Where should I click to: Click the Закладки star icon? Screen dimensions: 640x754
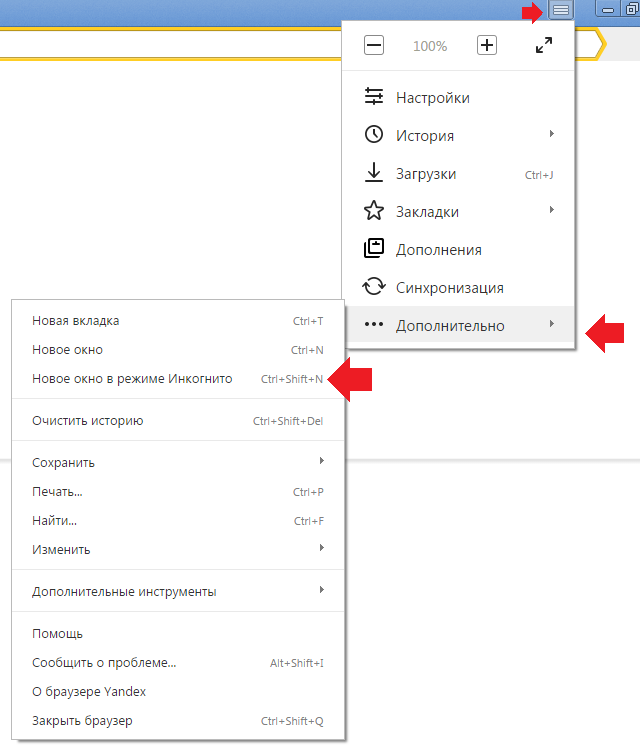pyautogui.click(x=374, y=211)
